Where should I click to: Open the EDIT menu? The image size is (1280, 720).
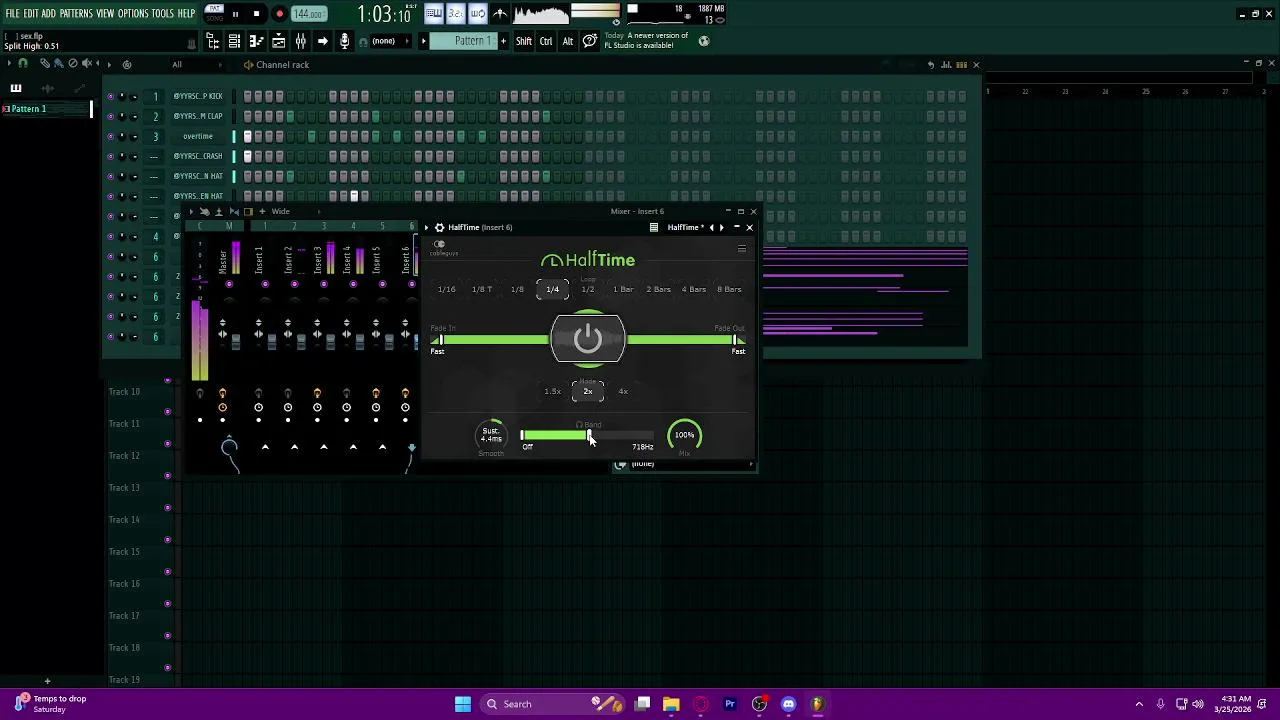pos(31,14)
